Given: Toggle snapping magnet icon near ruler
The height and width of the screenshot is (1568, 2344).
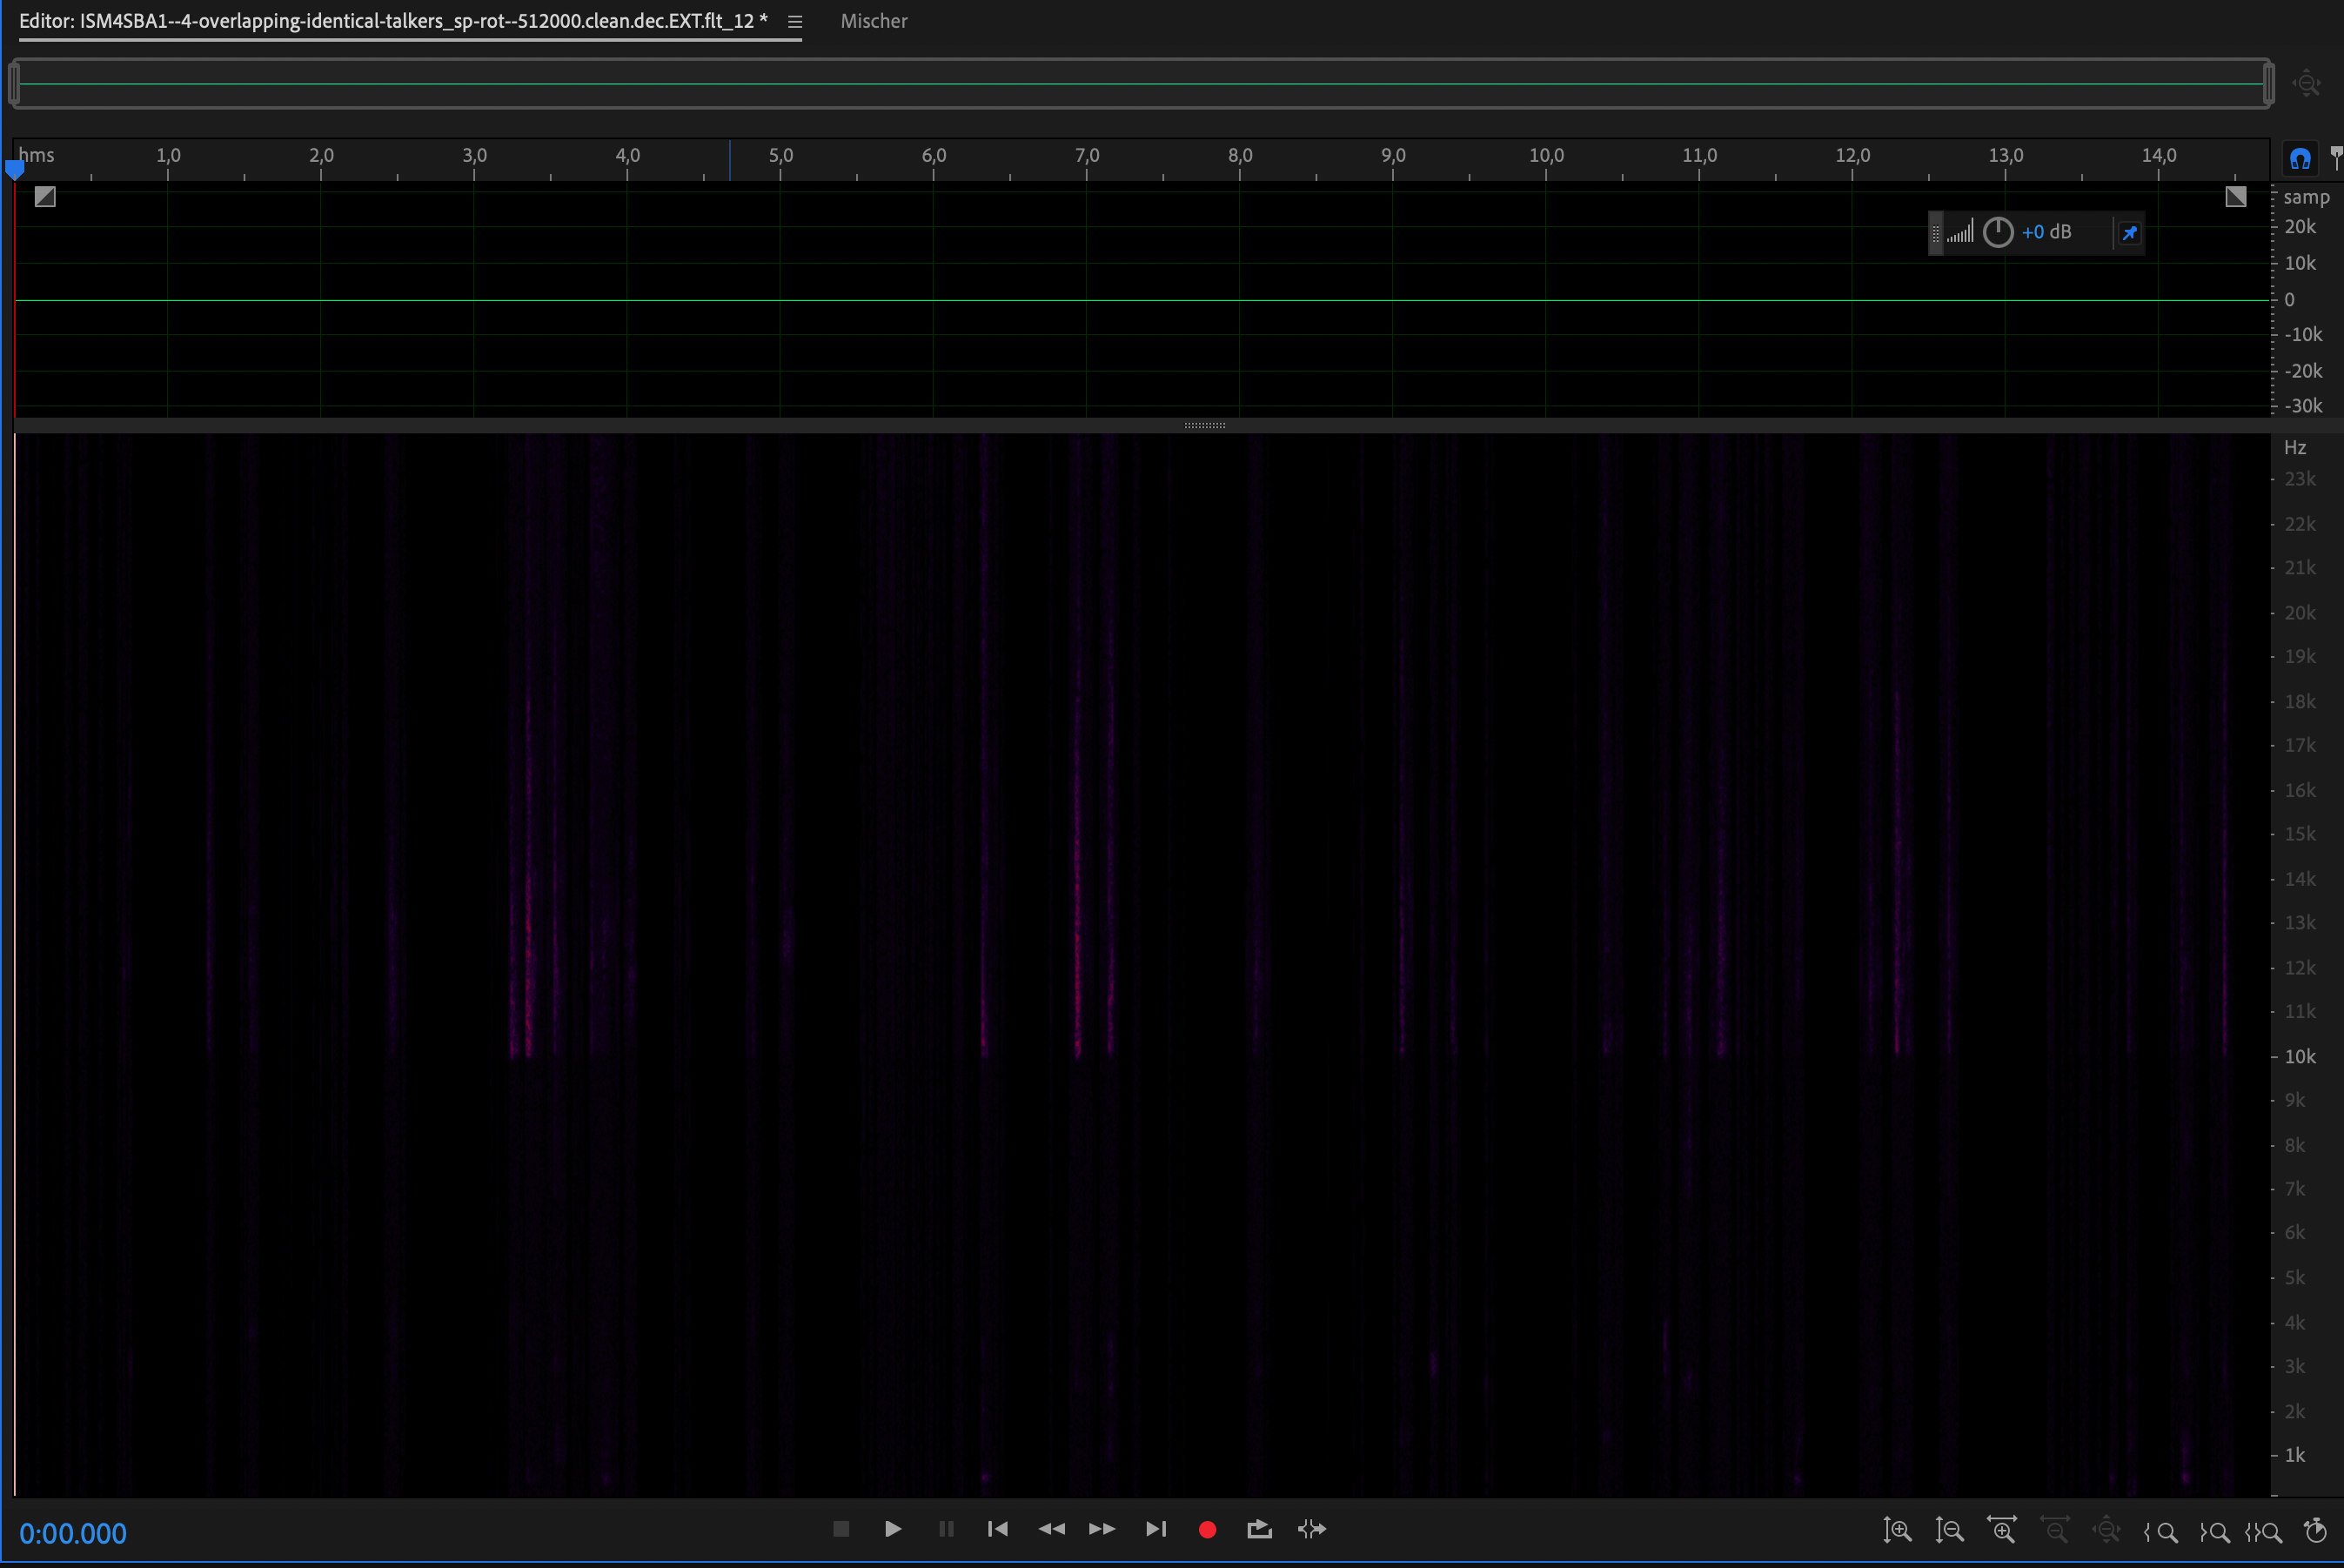Looking at the screenshot, I should pos(2300,158).
